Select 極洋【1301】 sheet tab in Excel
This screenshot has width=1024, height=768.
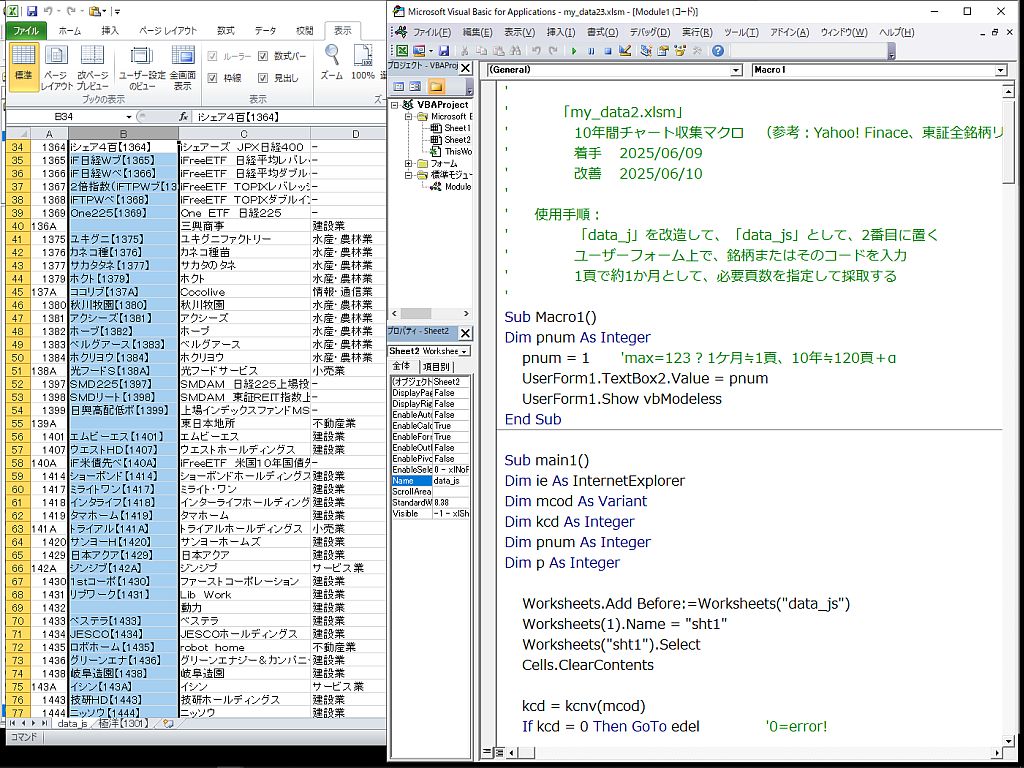tap(124, 724)
